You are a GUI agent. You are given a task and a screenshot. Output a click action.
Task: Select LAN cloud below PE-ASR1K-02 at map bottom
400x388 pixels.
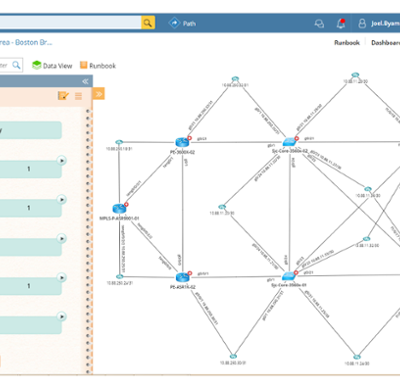233,356
